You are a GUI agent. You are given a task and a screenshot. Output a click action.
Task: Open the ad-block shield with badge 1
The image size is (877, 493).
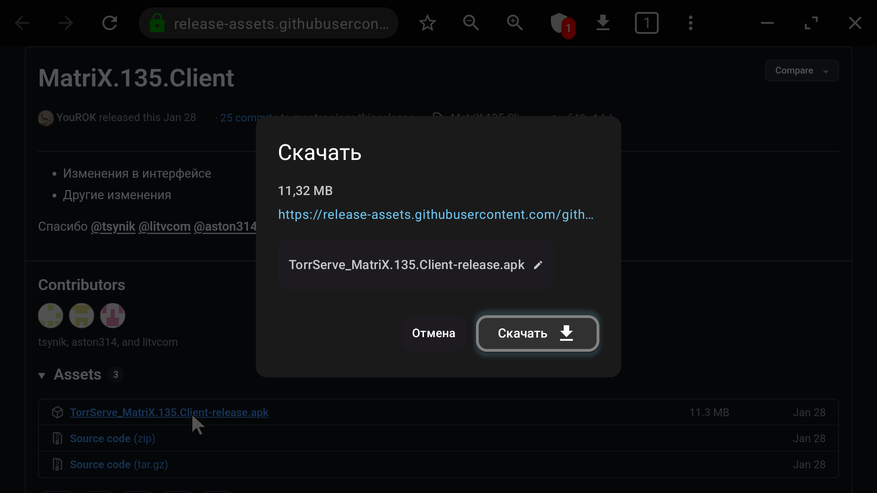coord(562,24)
